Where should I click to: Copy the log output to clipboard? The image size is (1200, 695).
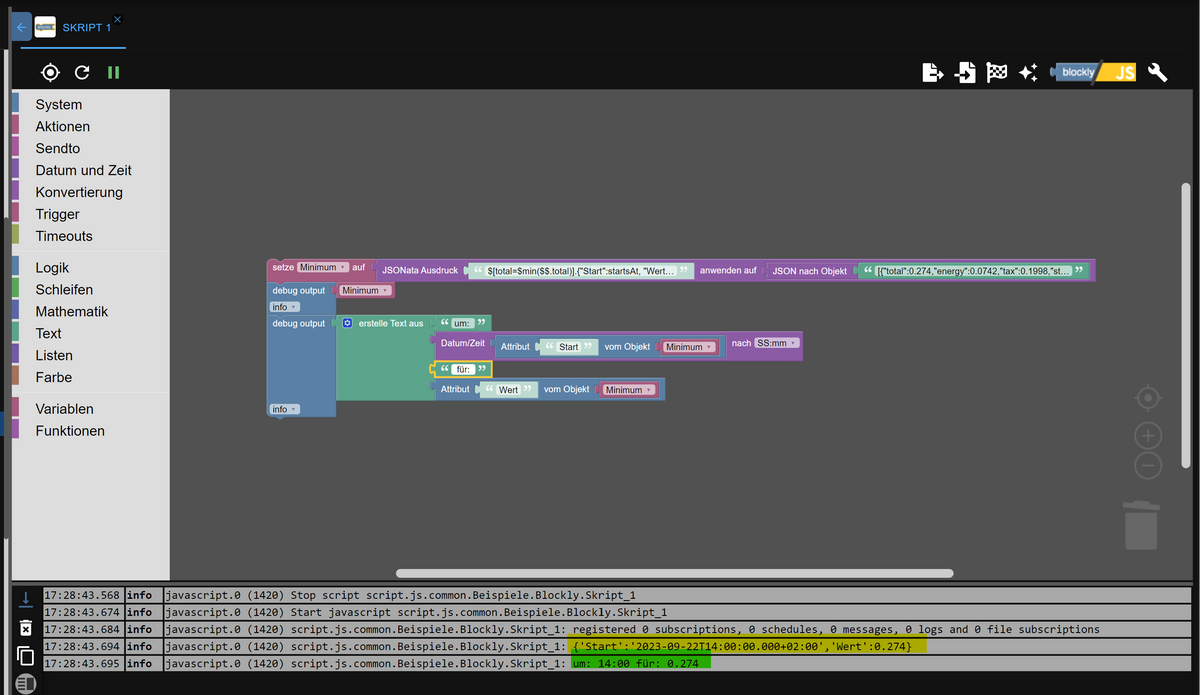coord(26,656)
